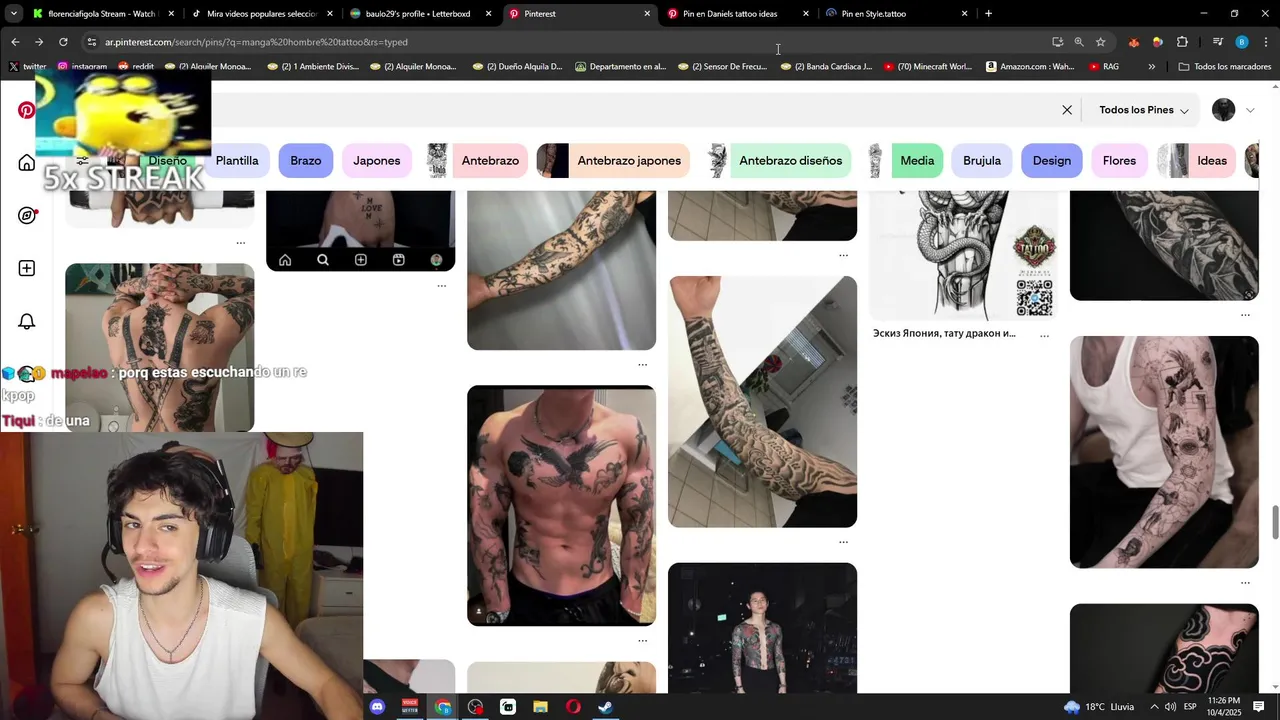
Task: Open the Explore compass icon in sidebar
Action: (27, 215)
